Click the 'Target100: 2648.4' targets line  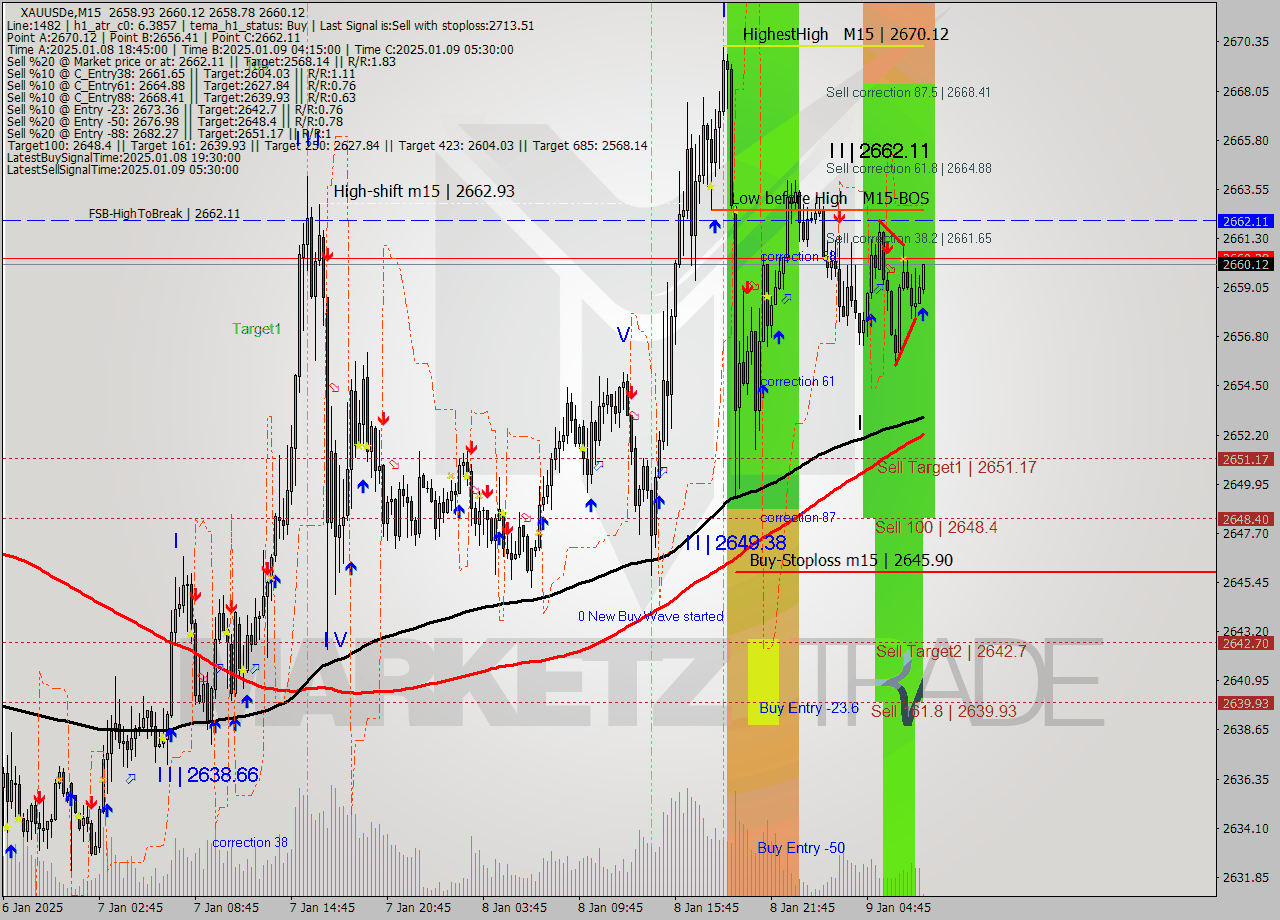coord(327,145)
